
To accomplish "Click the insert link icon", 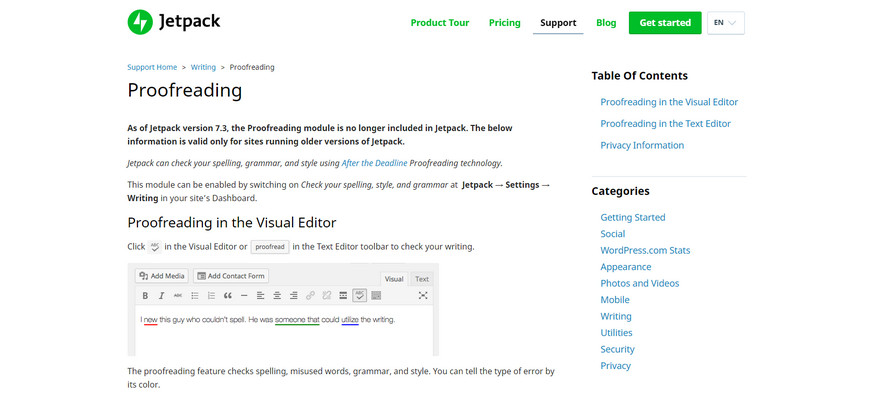I will 310,296.
